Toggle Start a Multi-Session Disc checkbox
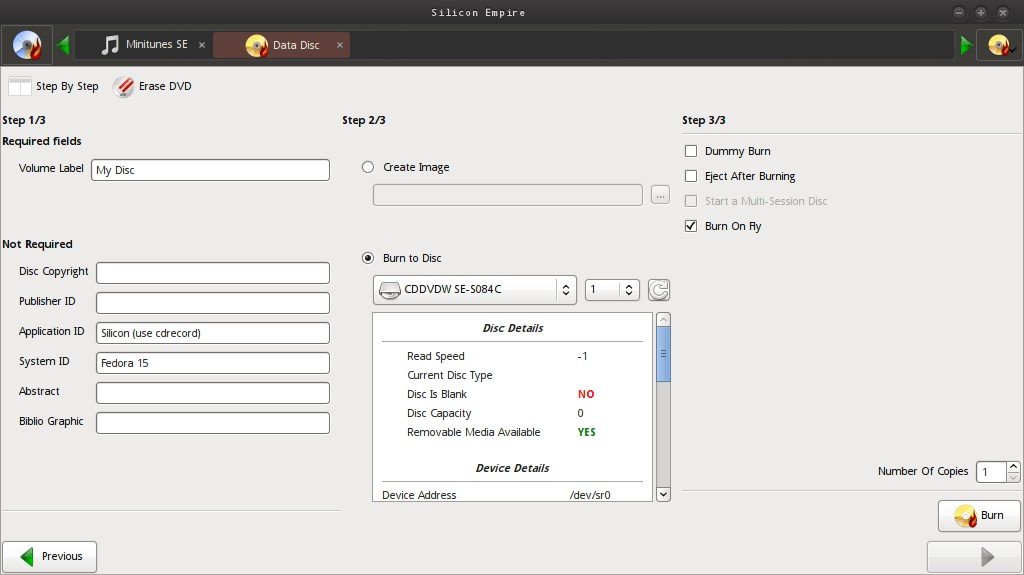 (691, 201)
